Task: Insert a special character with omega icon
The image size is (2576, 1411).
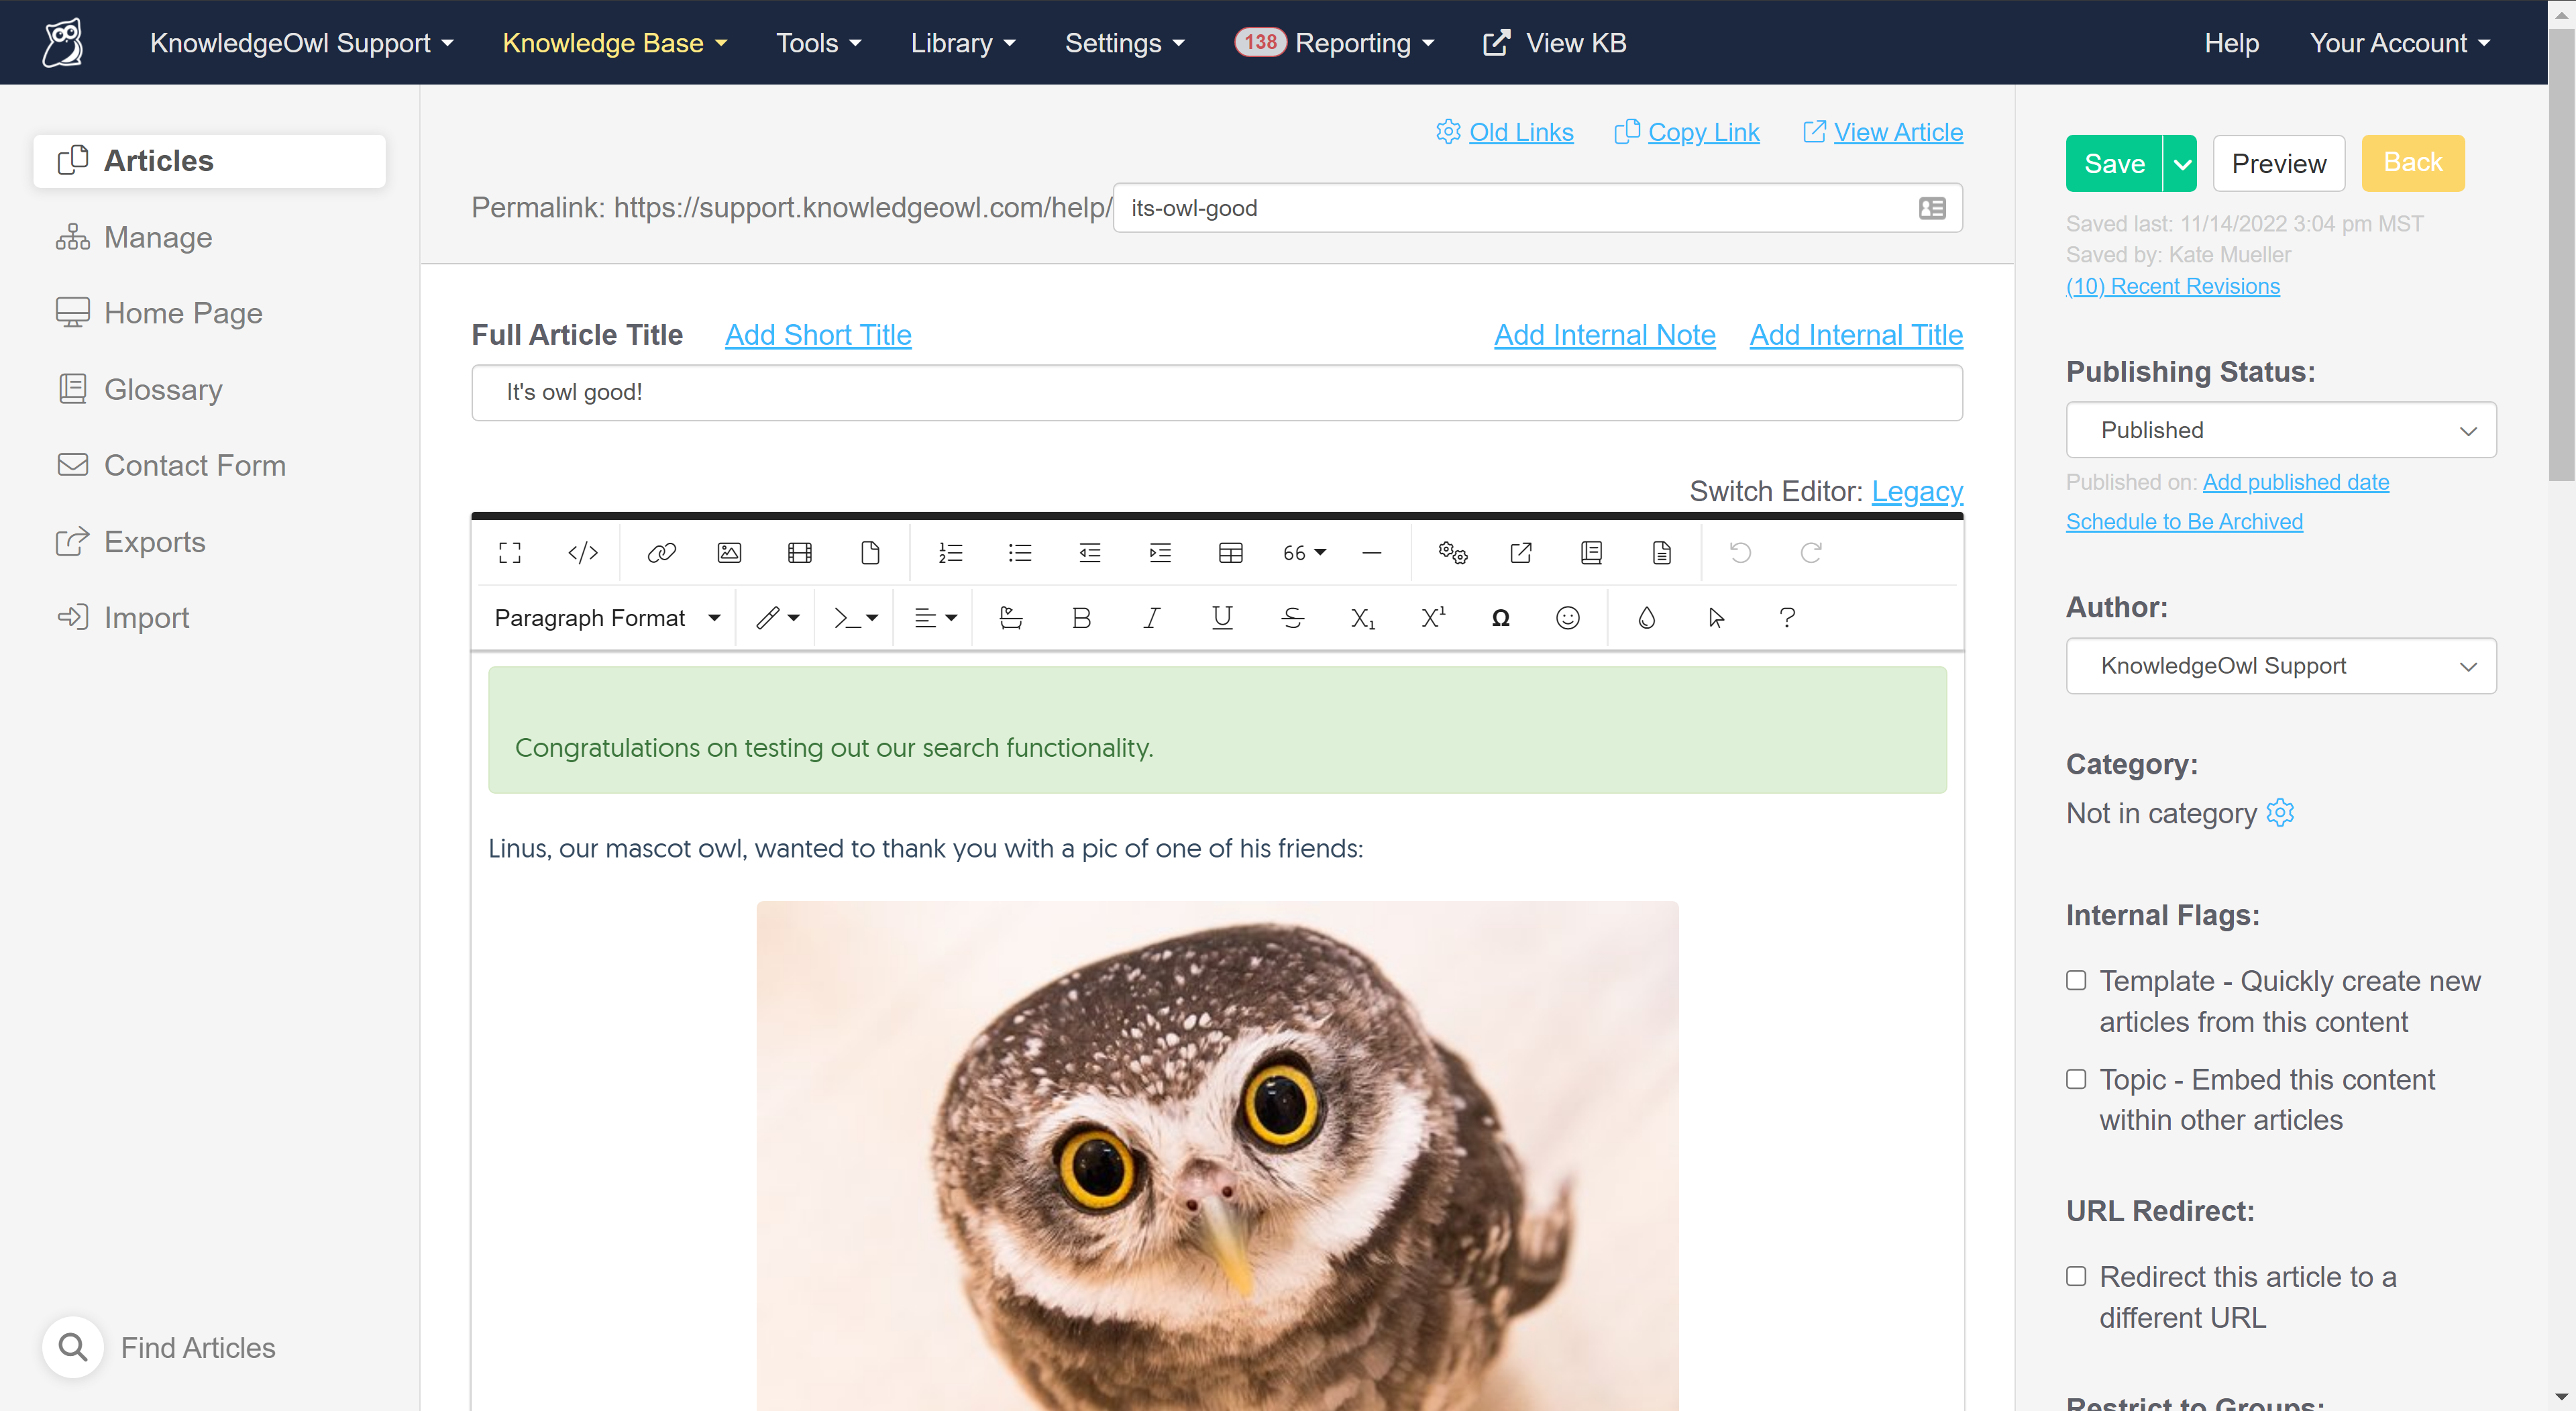Action: 1500,618
